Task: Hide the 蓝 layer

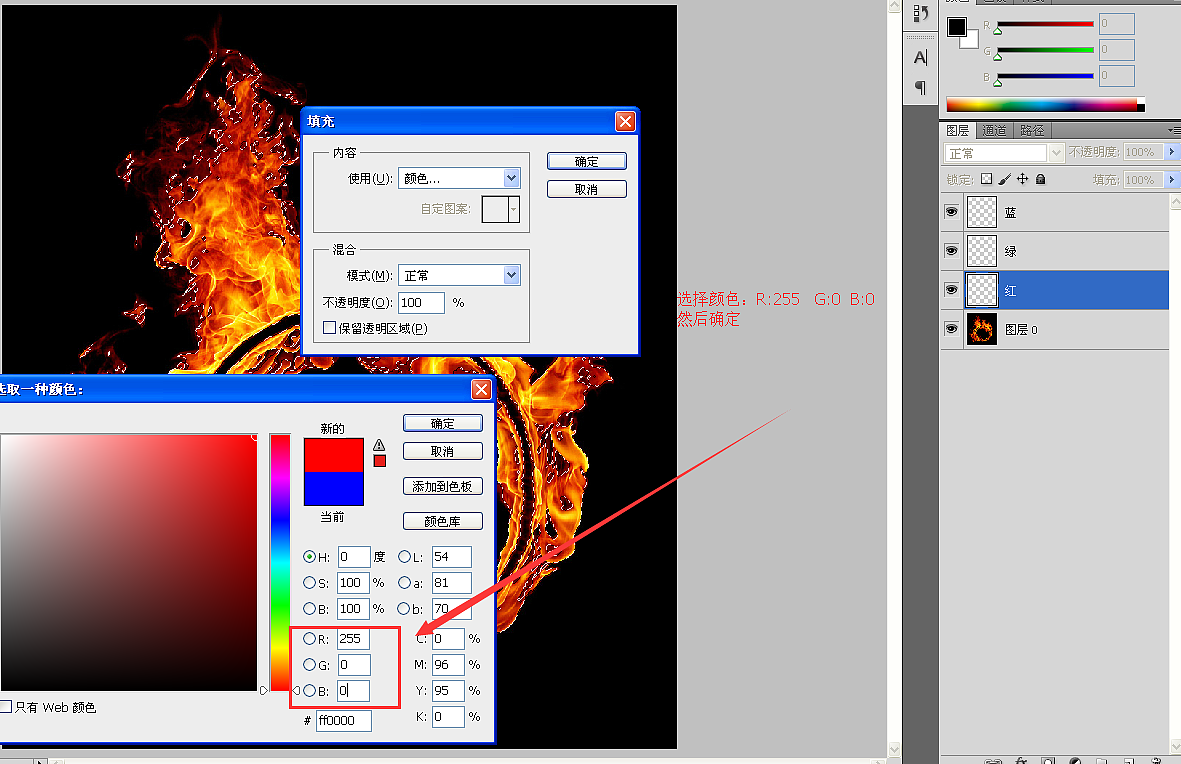Action: tap(951, 212)
